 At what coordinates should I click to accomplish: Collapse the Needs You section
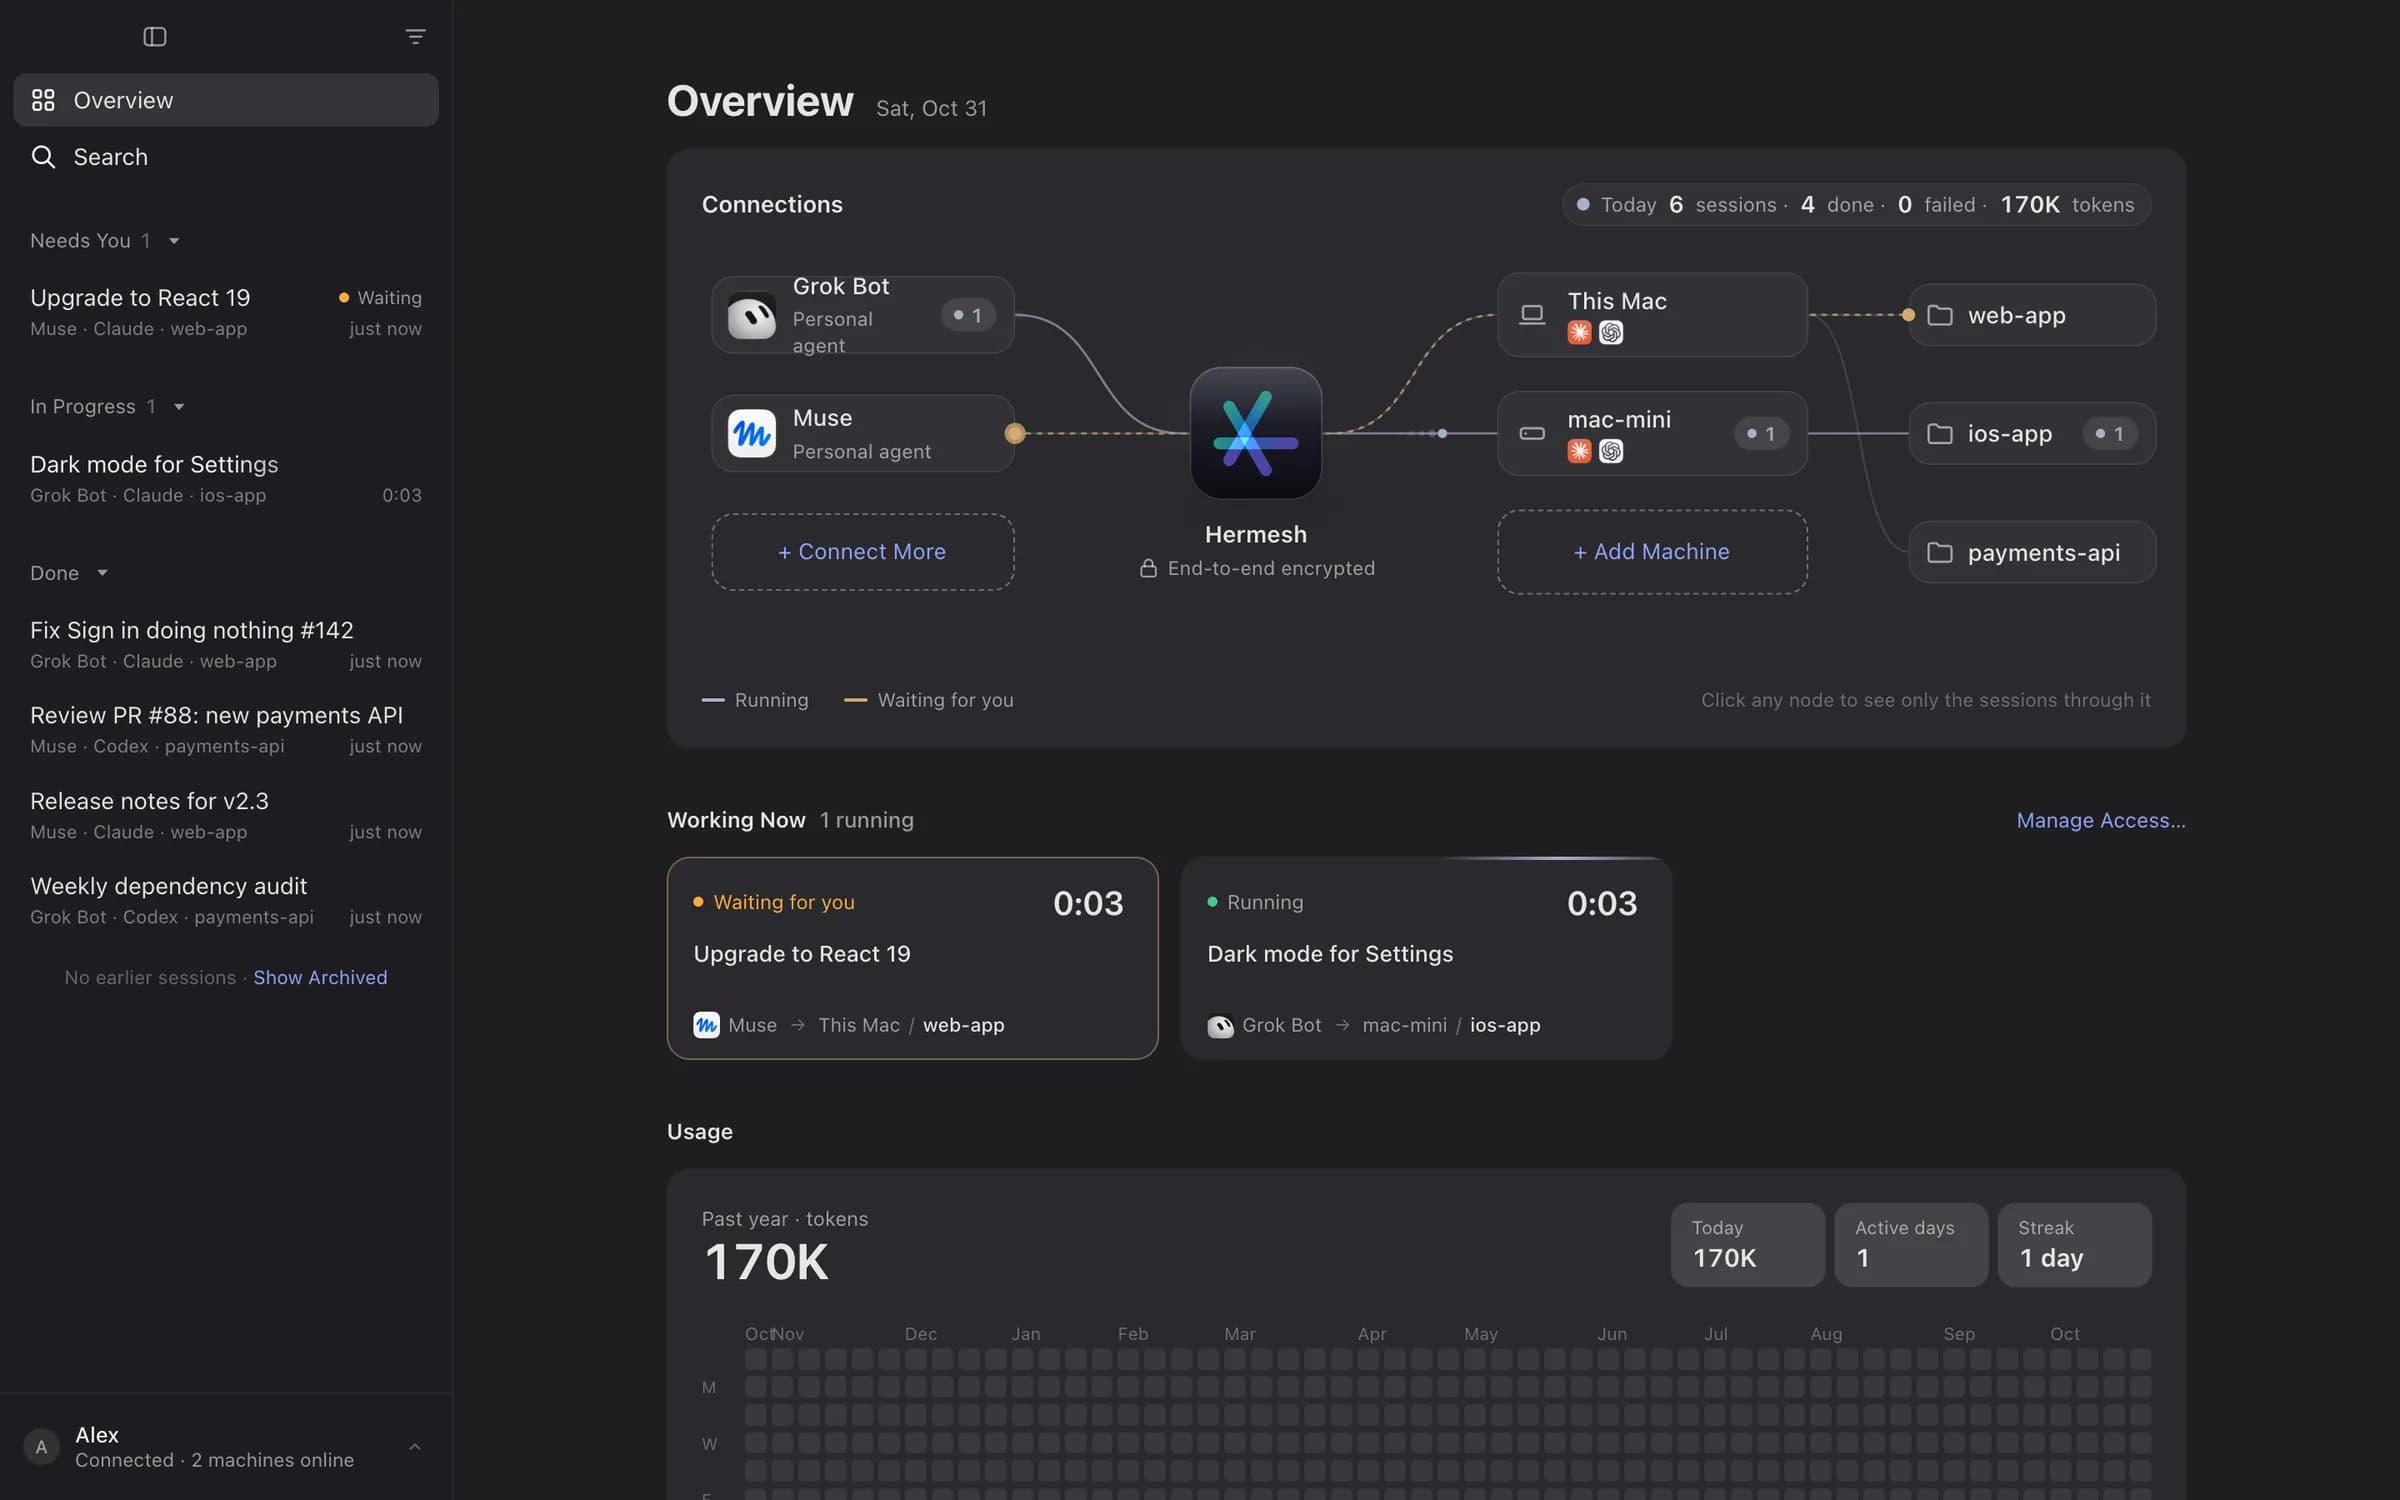point(174,241)
